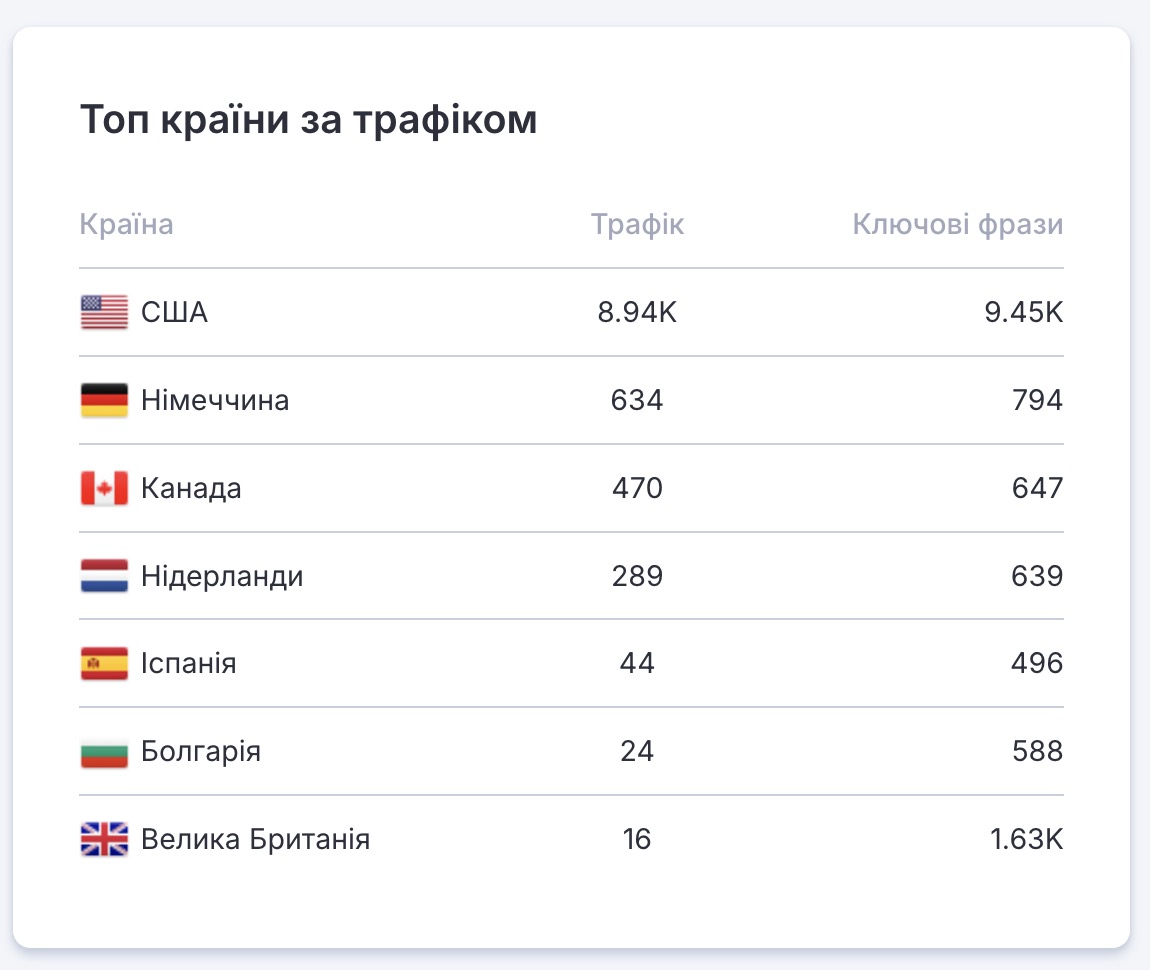Open the Німеччина country row
This screenshot has width=1150, height=970.
(215, 401)
